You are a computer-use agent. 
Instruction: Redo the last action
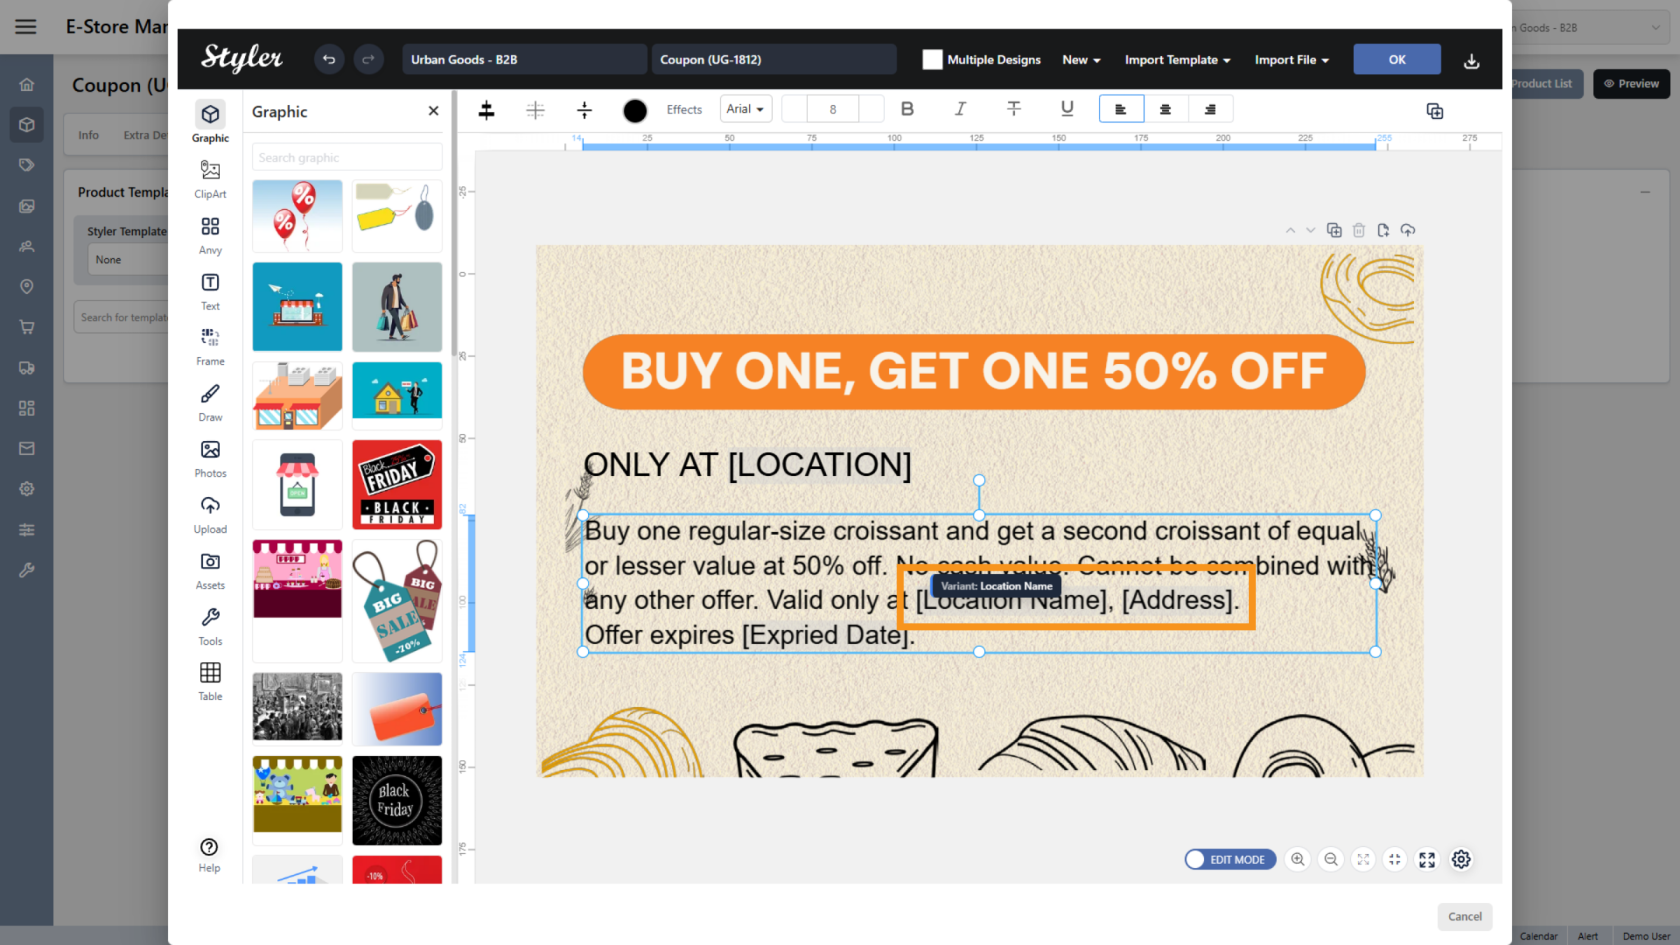(x=368, y=60)
